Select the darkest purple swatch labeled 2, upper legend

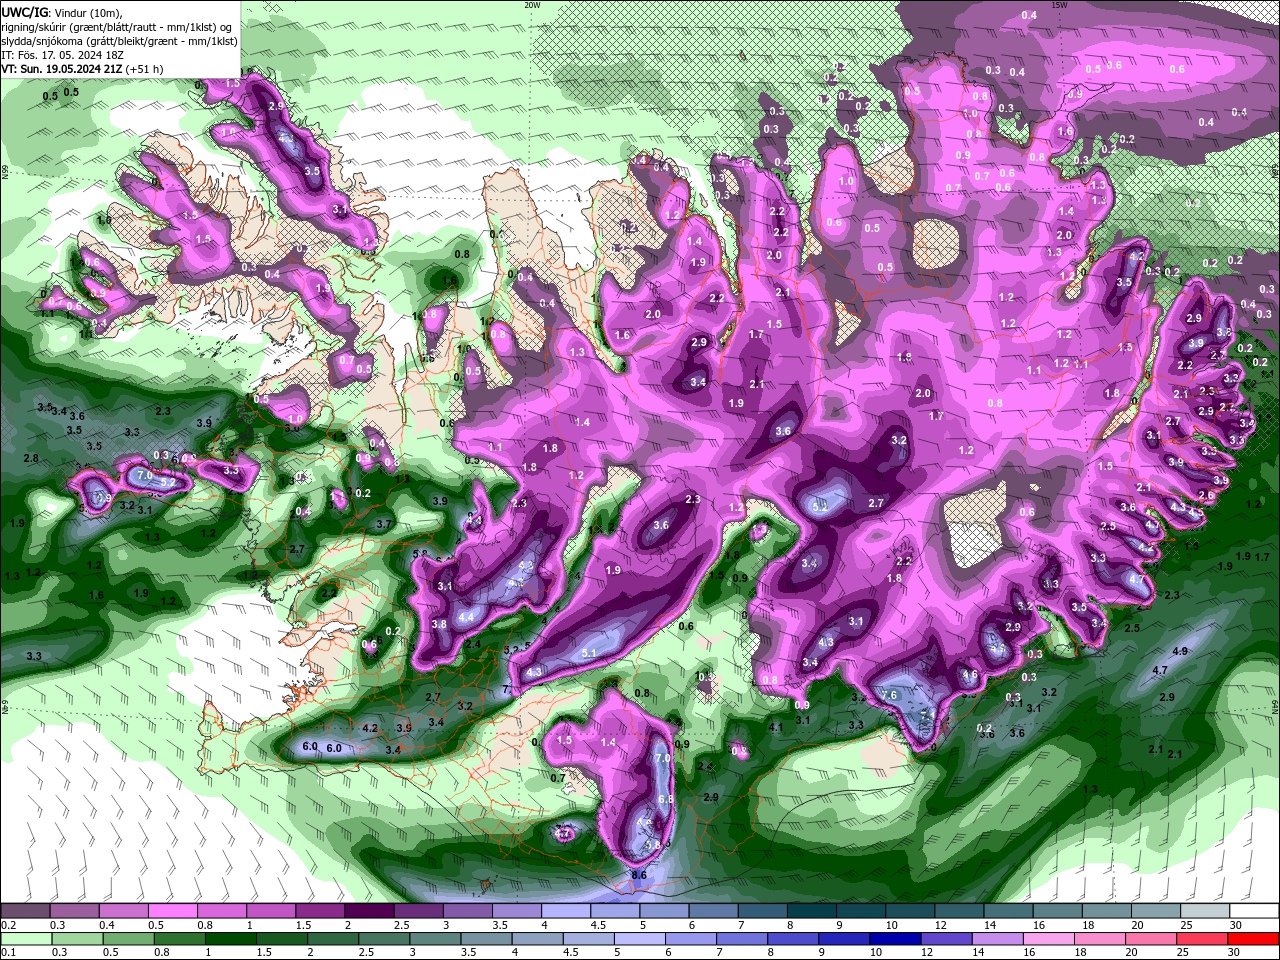tap(369, 911)
